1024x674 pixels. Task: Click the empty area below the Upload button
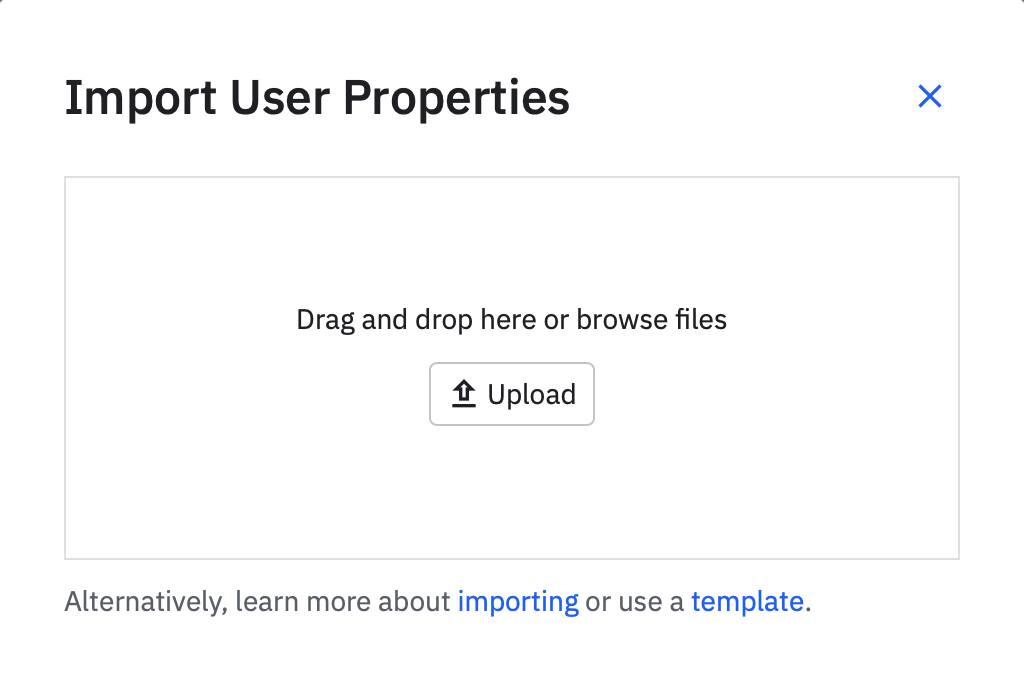512,490
